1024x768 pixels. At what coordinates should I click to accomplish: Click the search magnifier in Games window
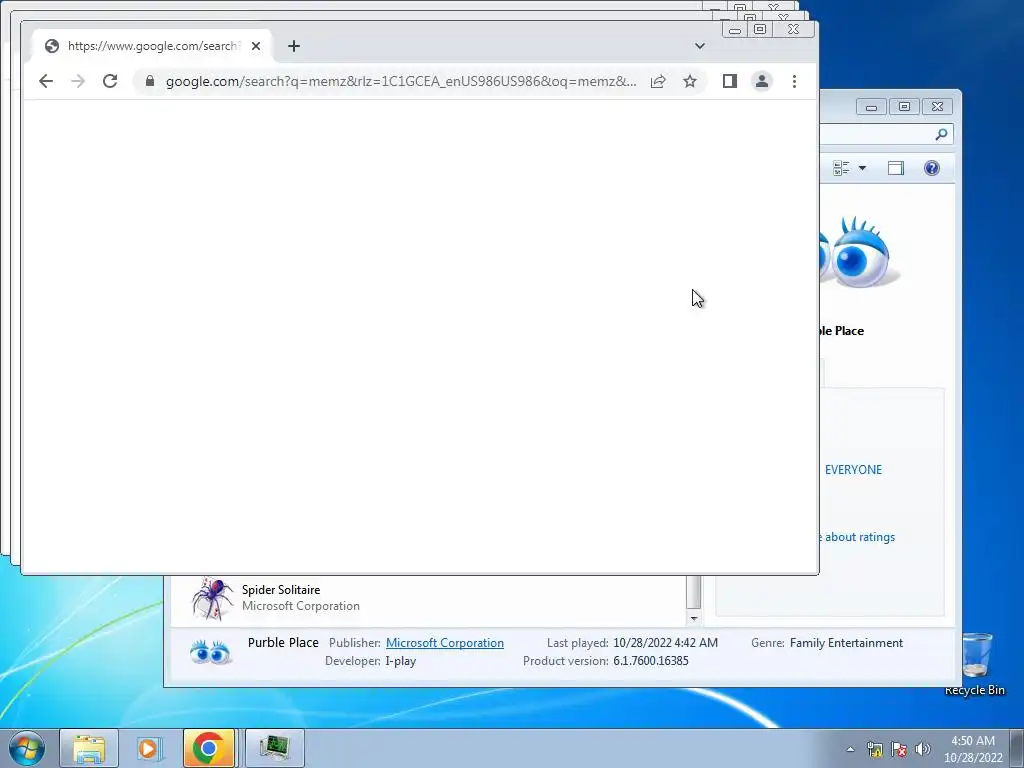[941, 134]
